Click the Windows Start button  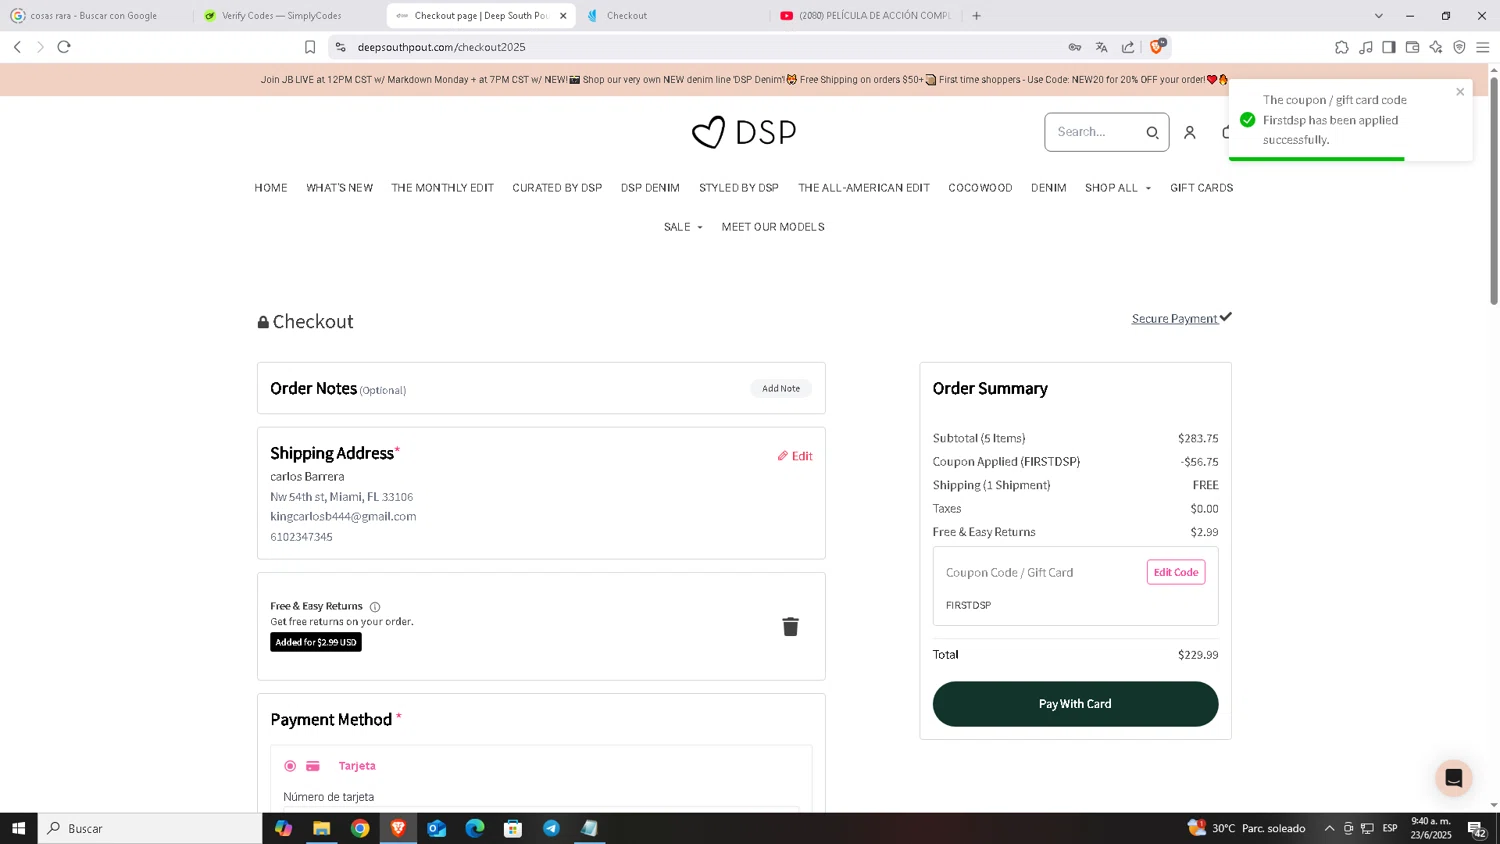point(18,828)
